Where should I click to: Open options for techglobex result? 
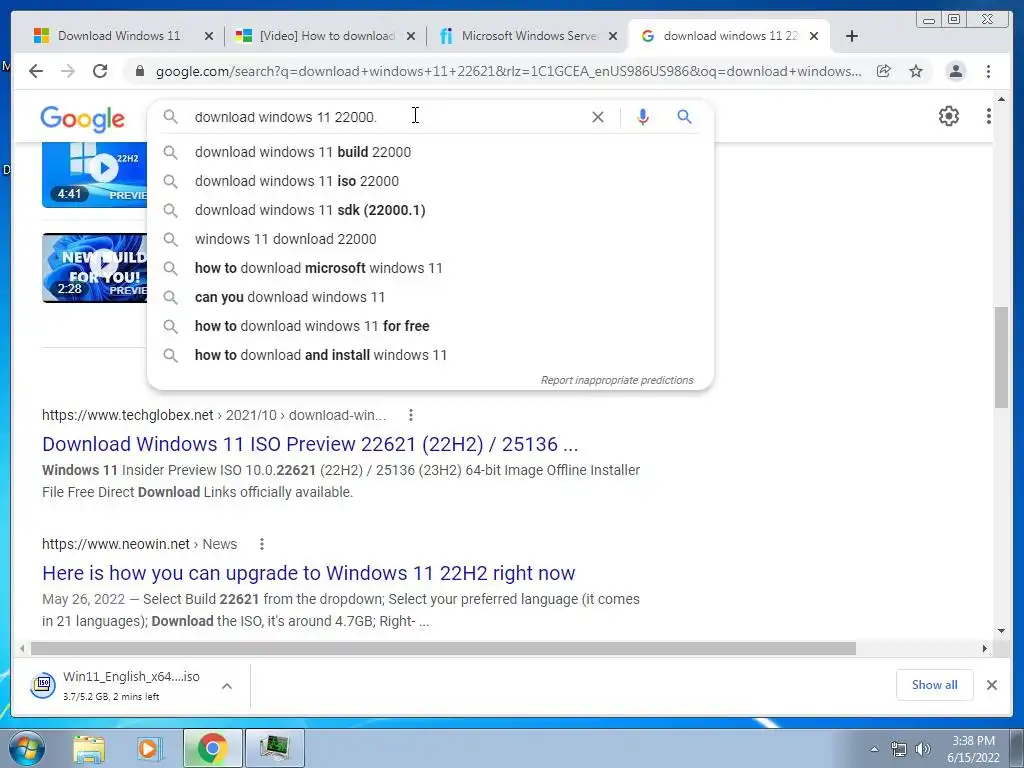tap(410, 415)
